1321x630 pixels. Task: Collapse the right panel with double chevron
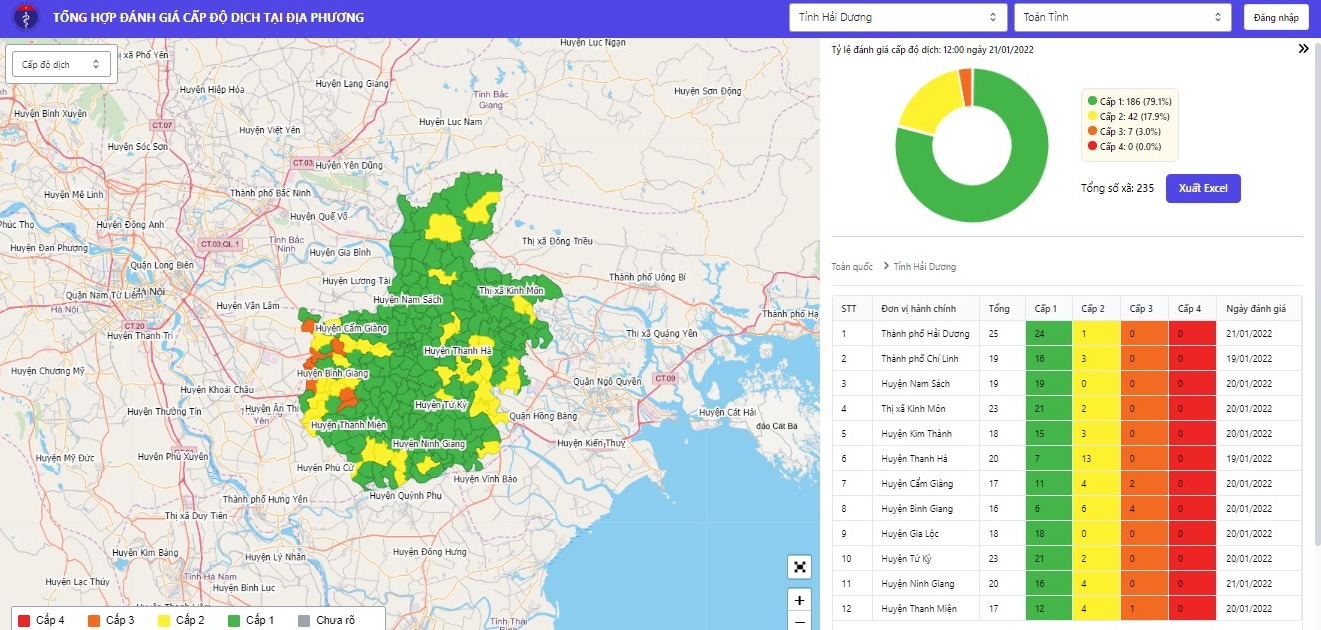pyautogui.click(x=1304, y=49)
